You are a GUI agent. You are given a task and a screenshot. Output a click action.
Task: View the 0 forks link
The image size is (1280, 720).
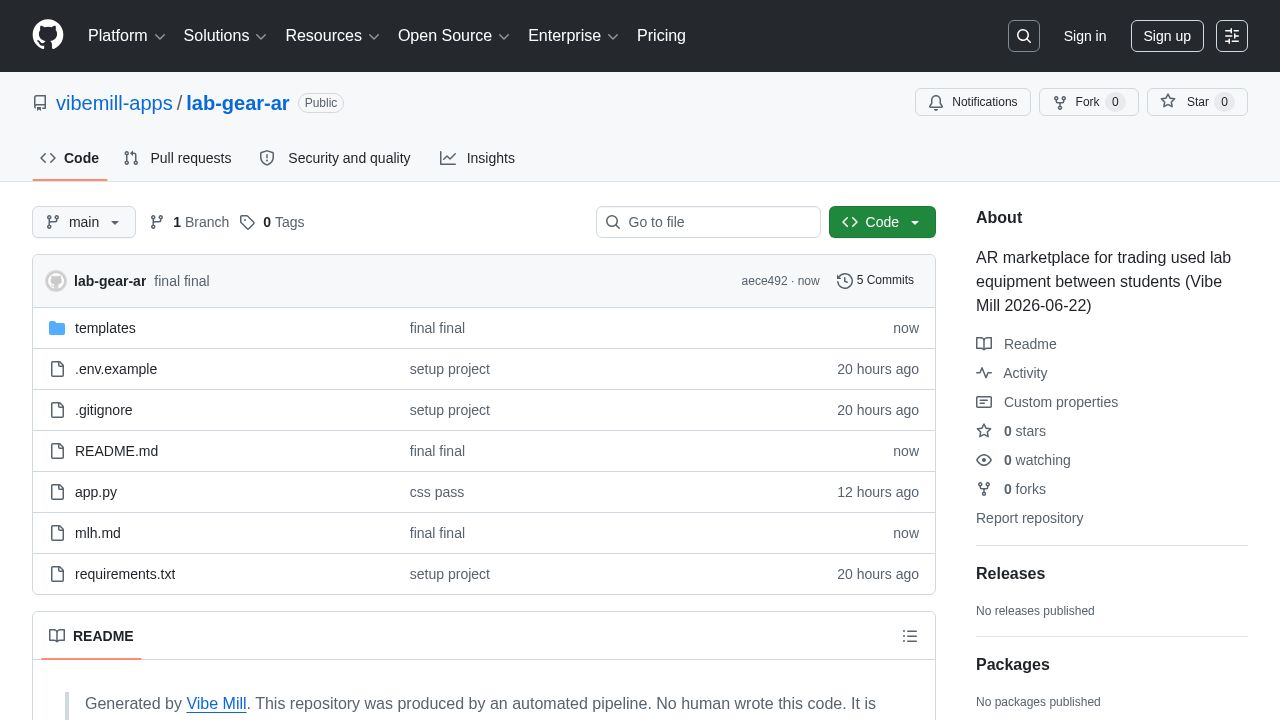point(1024,489)
